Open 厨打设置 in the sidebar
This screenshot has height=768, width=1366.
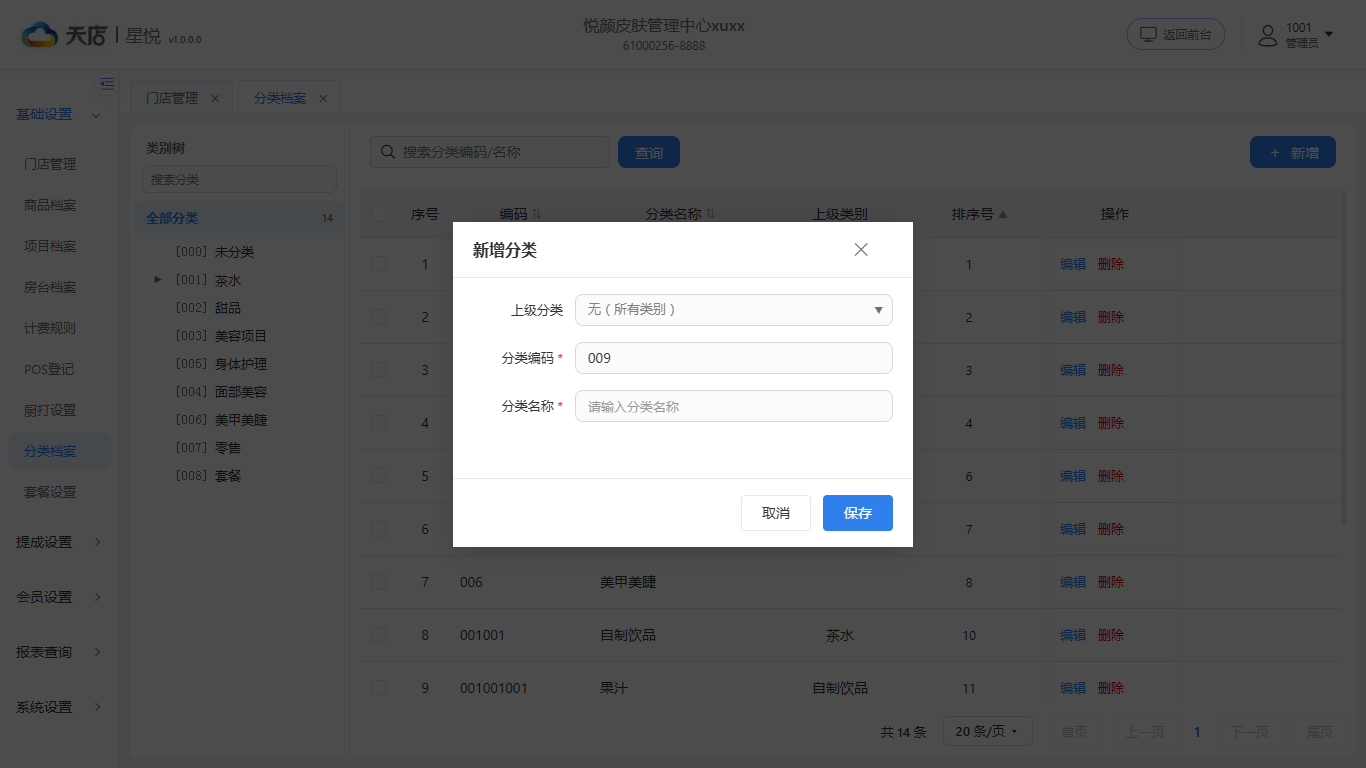coord(50,410)
